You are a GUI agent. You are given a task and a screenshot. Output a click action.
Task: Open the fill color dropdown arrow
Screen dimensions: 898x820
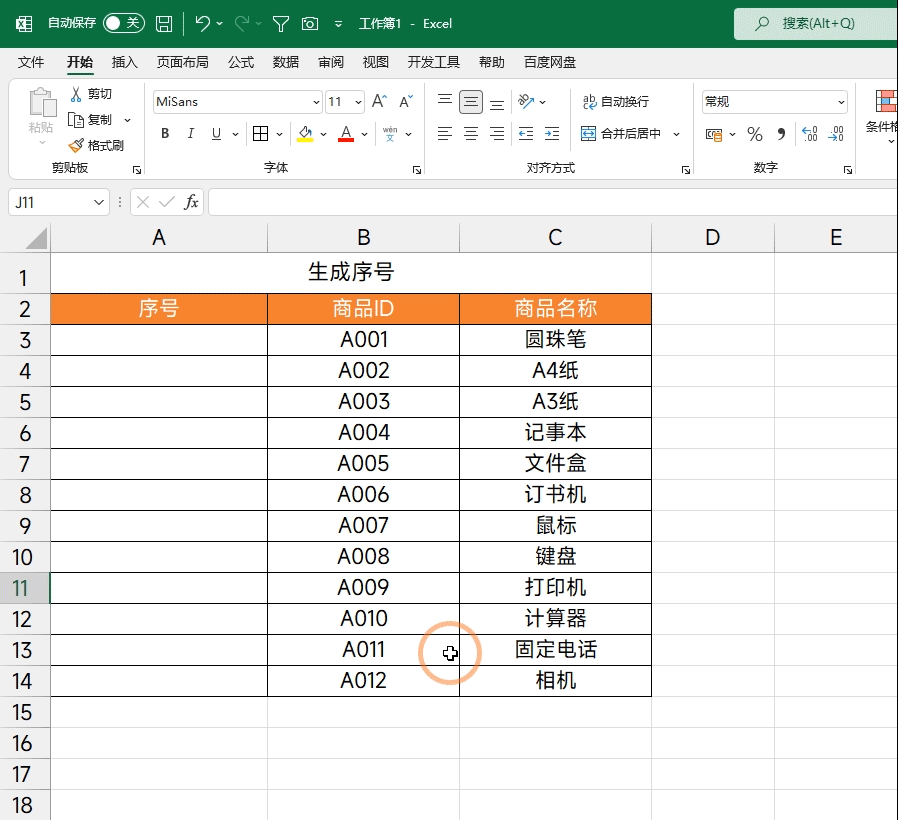(325, 134)
